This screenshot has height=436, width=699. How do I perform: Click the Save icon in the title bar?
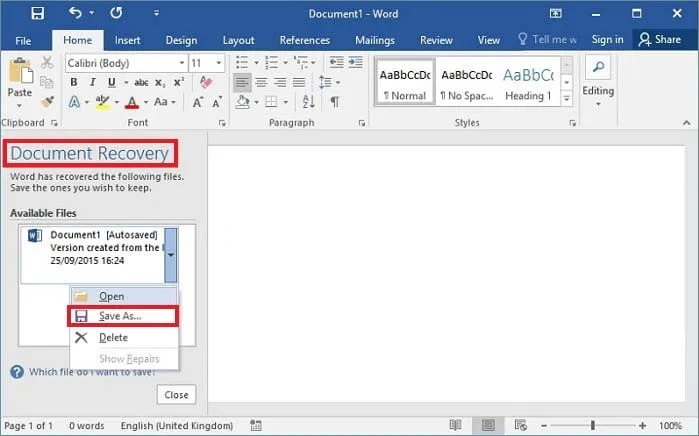click(37, 14)
